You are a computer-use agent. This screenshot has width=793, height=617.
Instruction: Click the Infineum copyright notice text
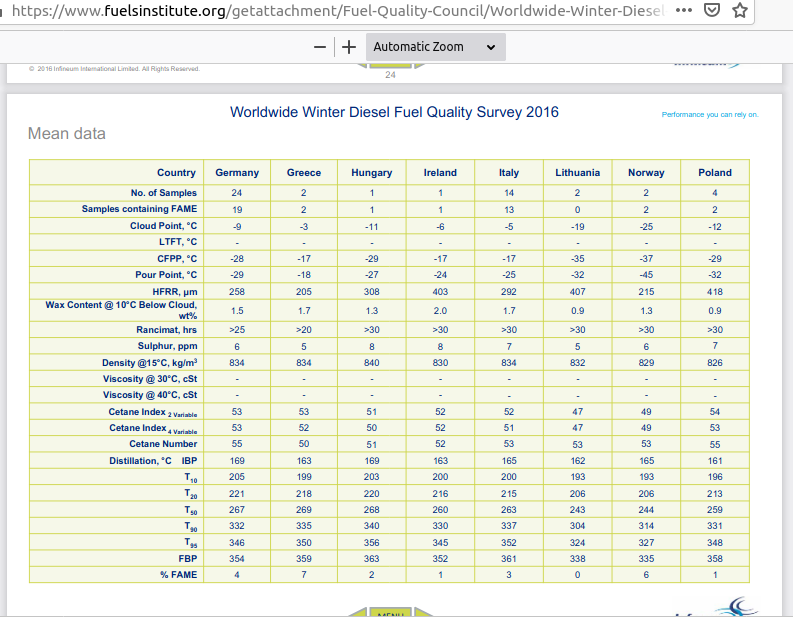[x=114, y=69]
